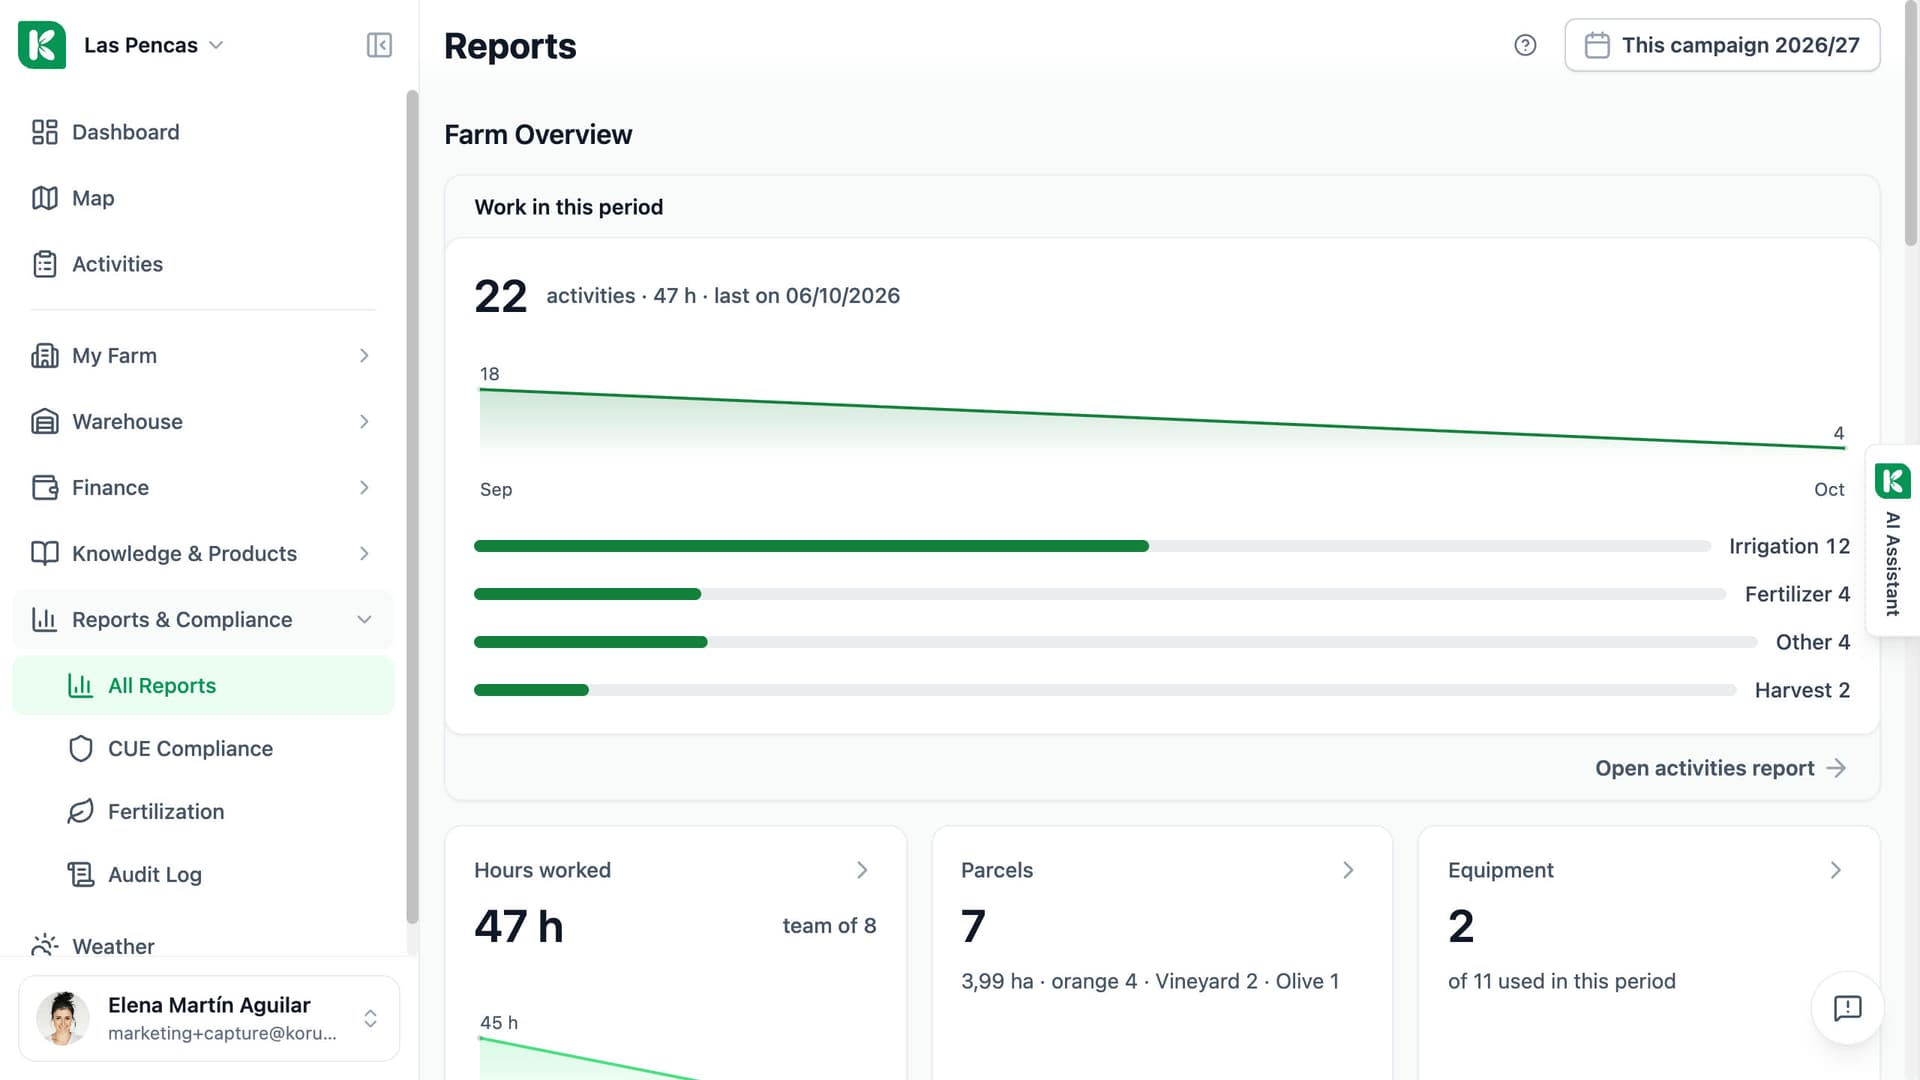The image size is (1920, 1080).
Task: Click the Harvest 2 progress bar
Action: coord(1105,690)
